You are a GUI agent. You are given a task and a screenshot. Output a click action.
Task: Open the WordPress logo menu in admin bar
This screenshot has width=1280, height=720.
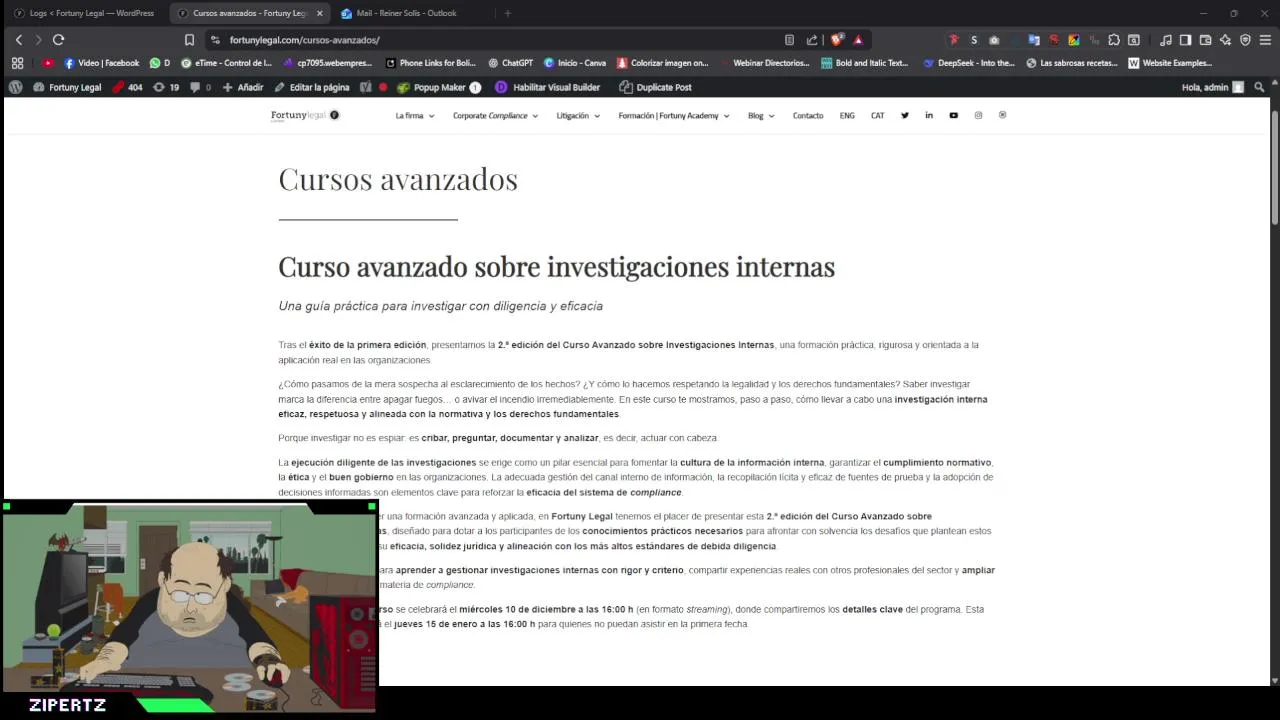(x=16, y=87)
